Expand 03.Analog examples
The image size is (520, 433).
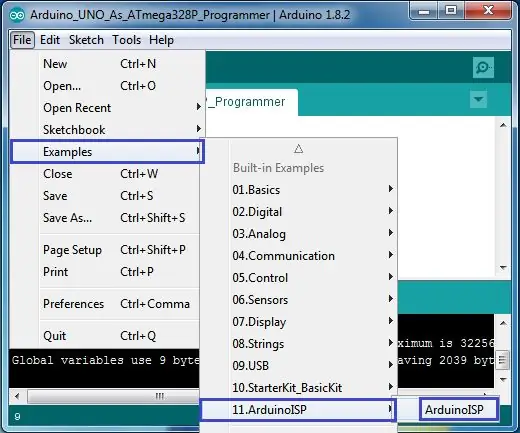[x=299, y=234]
